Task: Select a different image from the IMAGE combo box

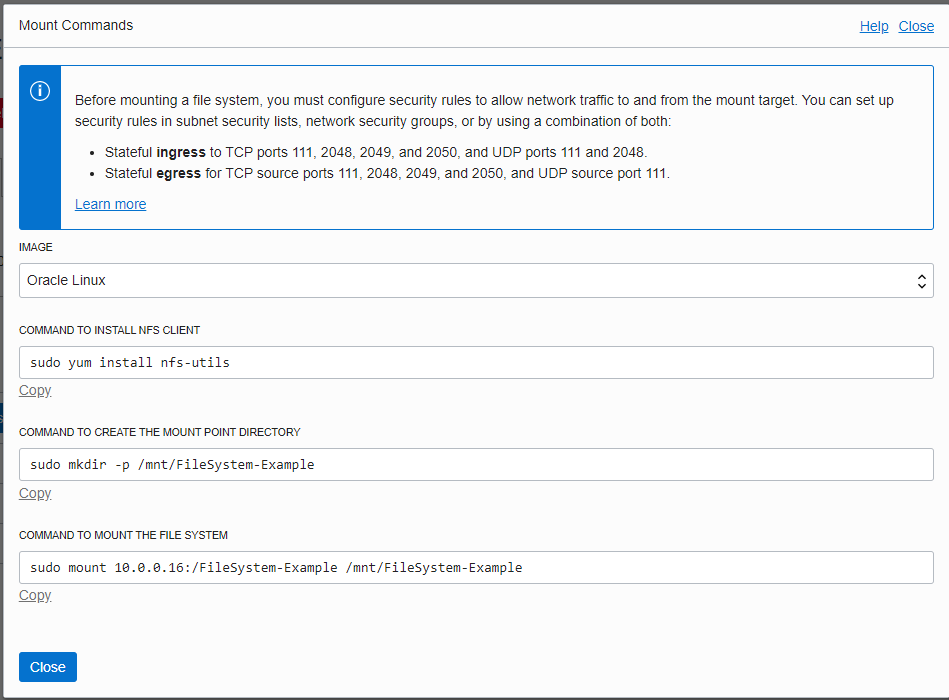Action: click(x=475, y=281)
